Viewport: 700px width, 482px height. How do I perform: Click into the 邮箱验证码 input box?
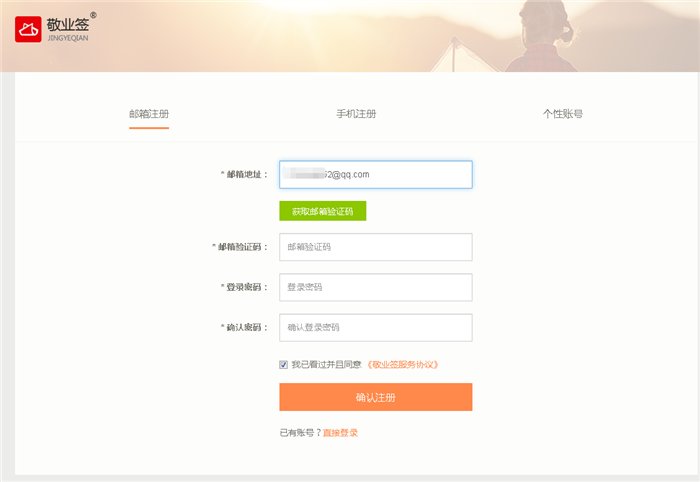coord(375,247)
